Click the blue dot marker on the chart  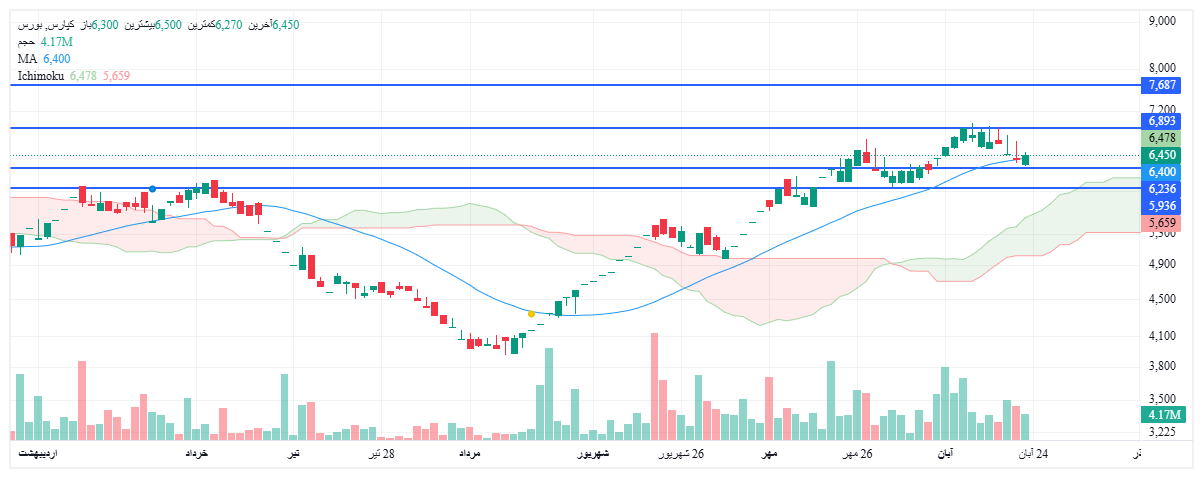point(152,188)
